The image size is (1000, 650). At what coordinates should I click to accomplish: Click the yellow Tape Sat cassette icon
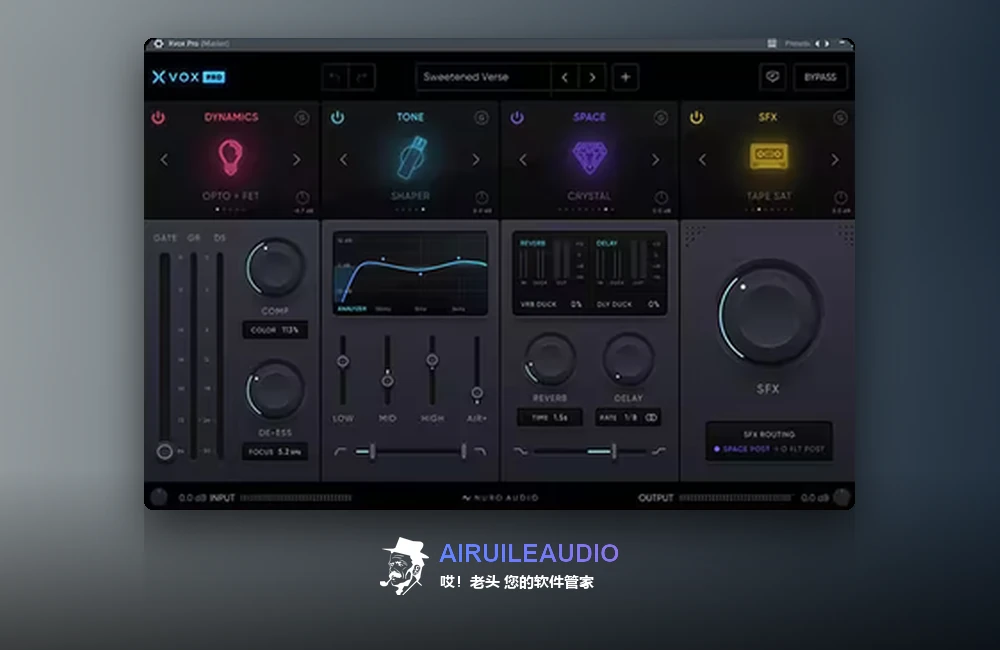point(768,156)
